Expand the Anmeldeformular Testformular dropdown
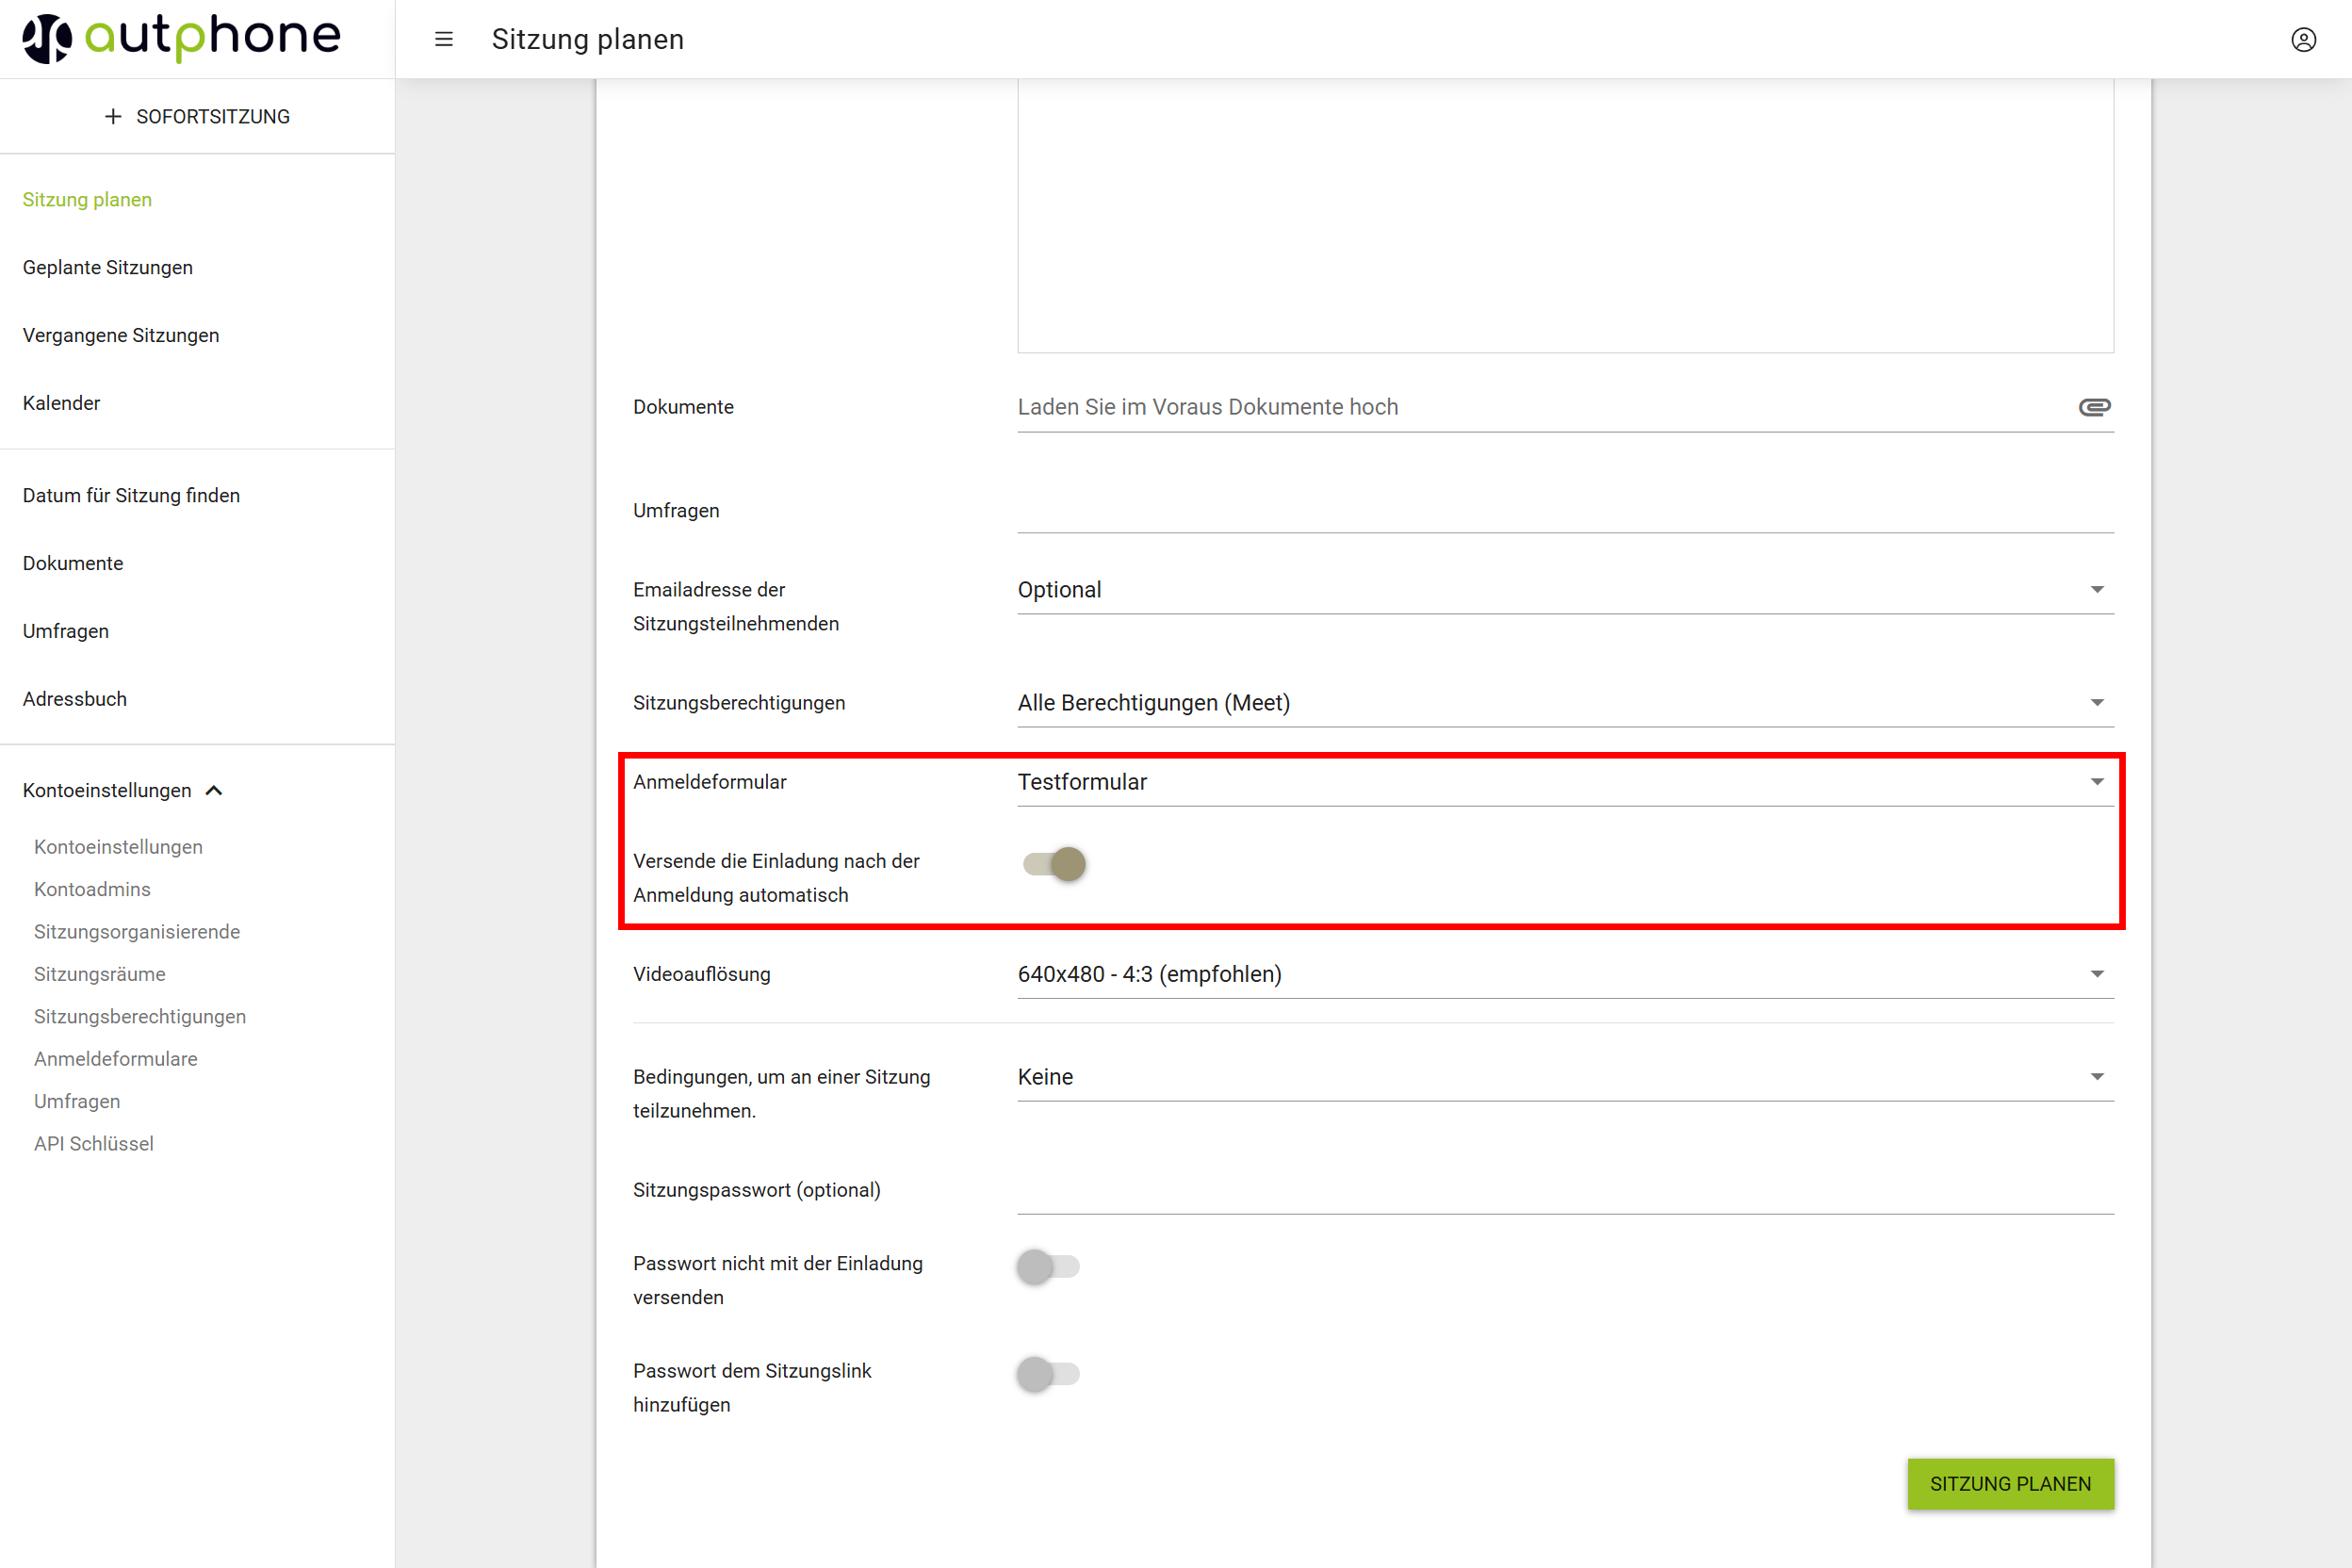This screenshot has height=1568, width=2352. coord(2096,782)
